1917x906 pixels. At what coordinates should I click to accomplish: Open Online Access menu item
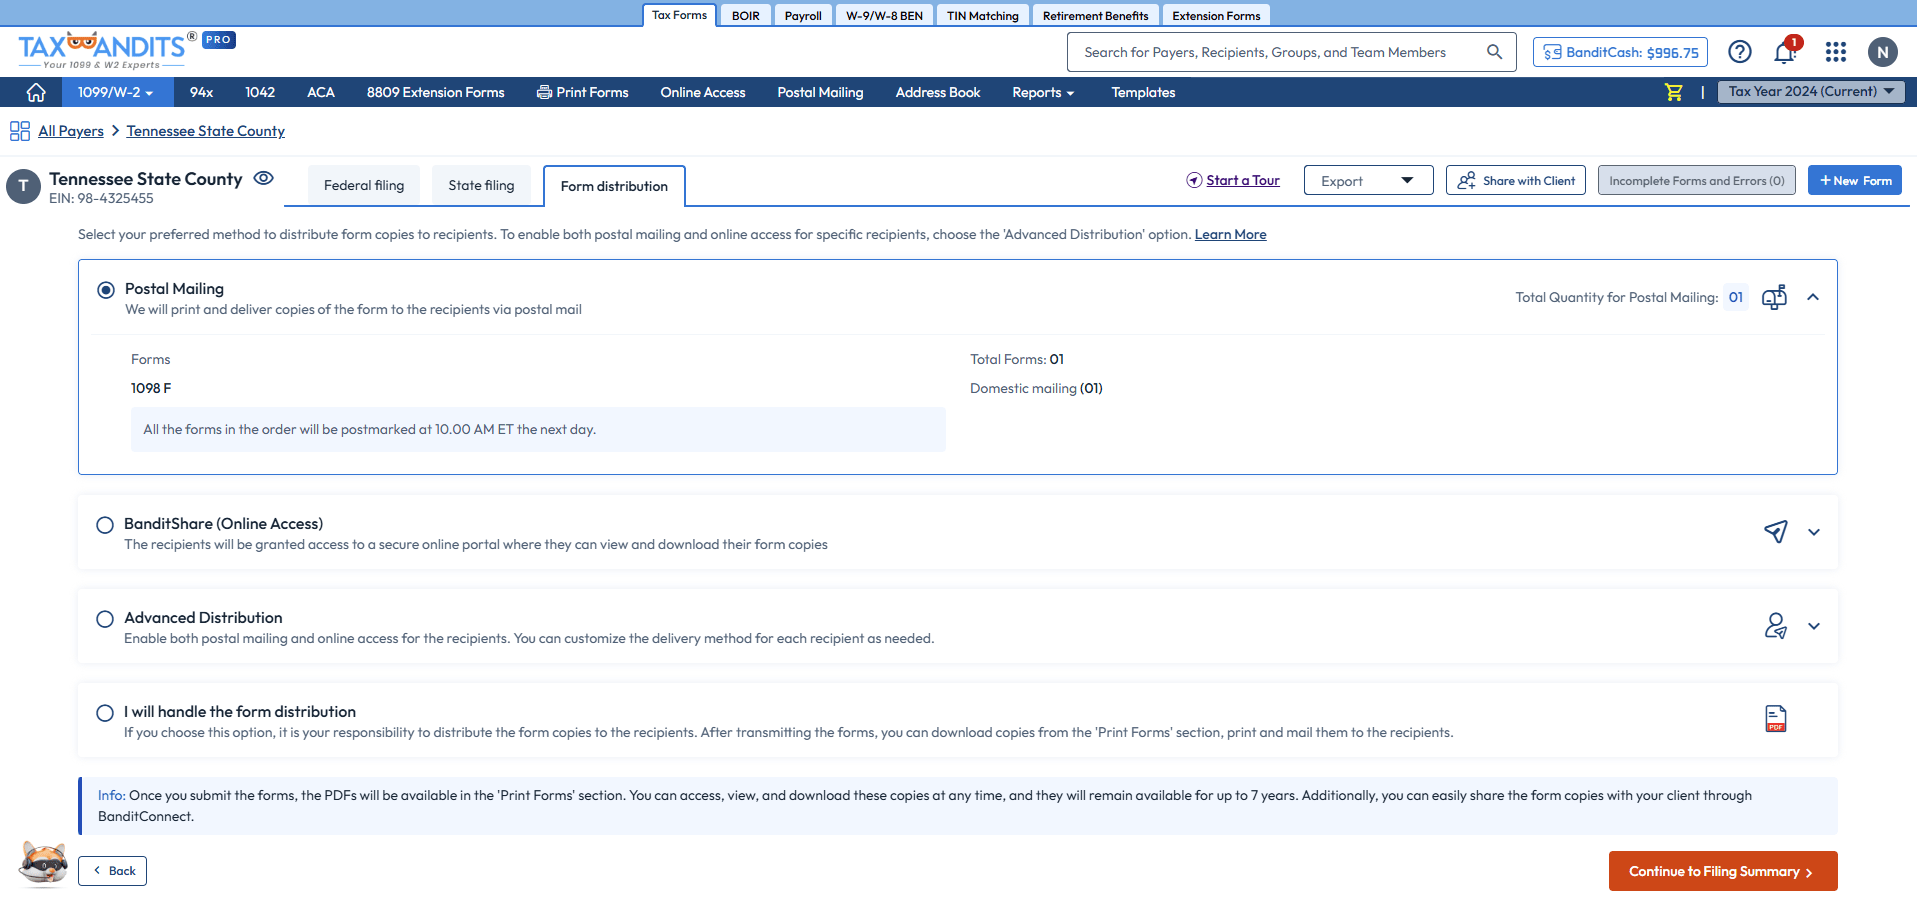pos(703,92)
